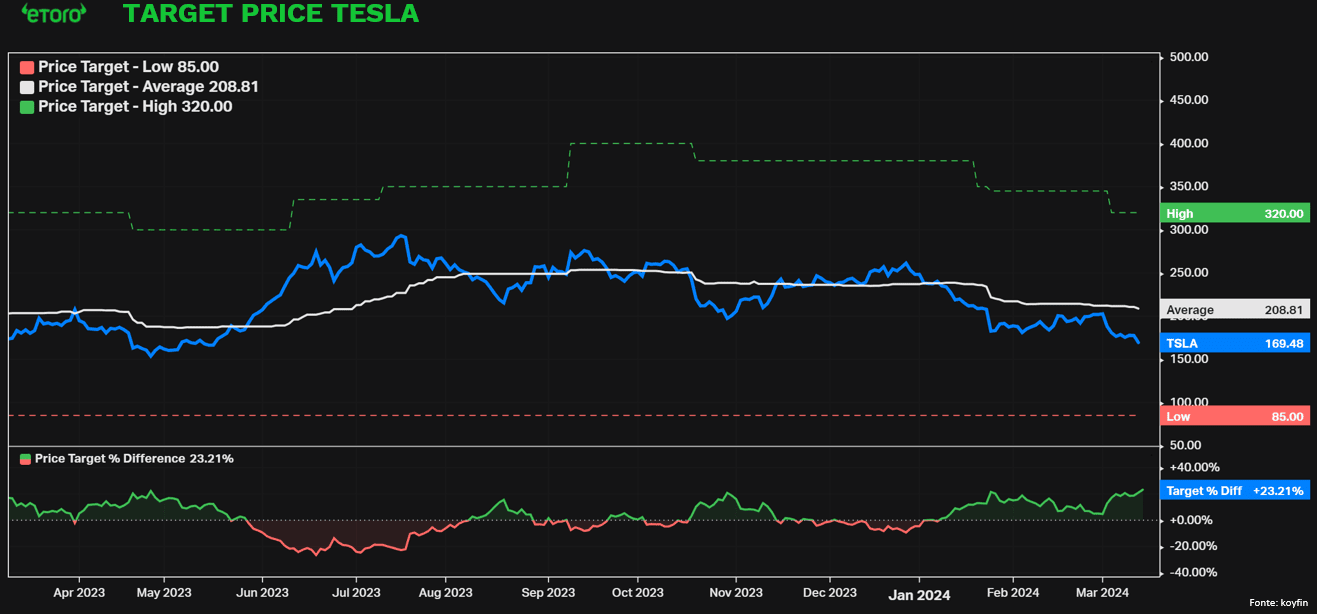This screenshot has height=614, width=1317.
Task: Click the -40.00% difference axis value
Action: click(1192, 572)
